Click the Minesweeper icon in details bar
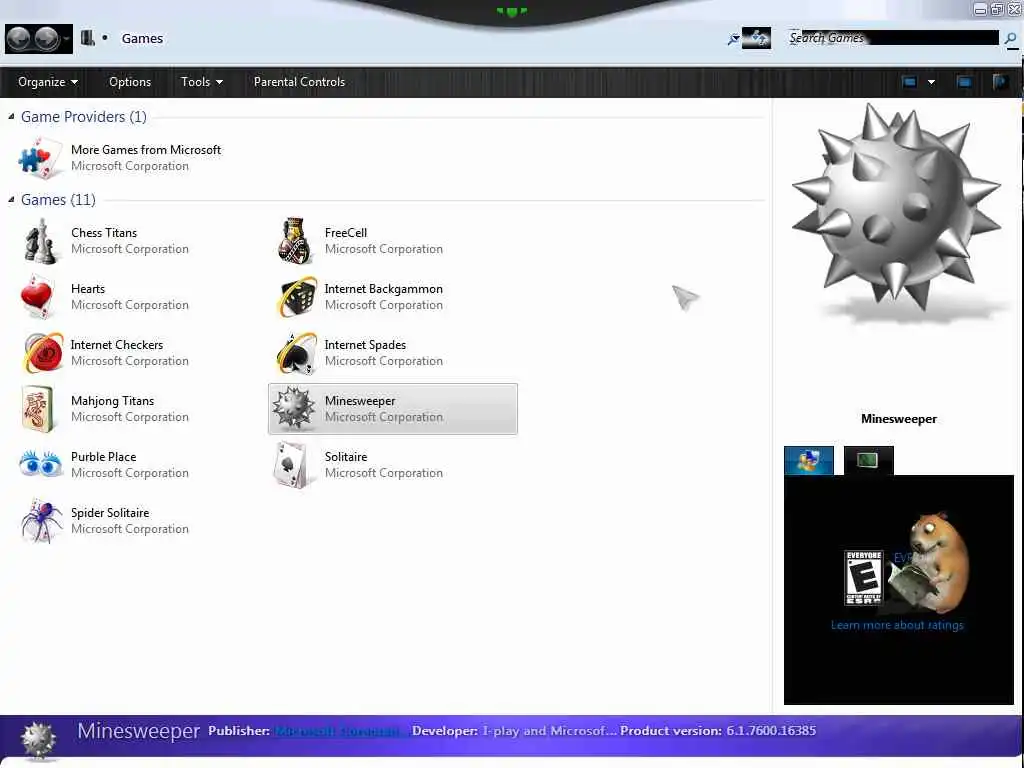Viewport: 1024px width, 768px height. (39, 741)
